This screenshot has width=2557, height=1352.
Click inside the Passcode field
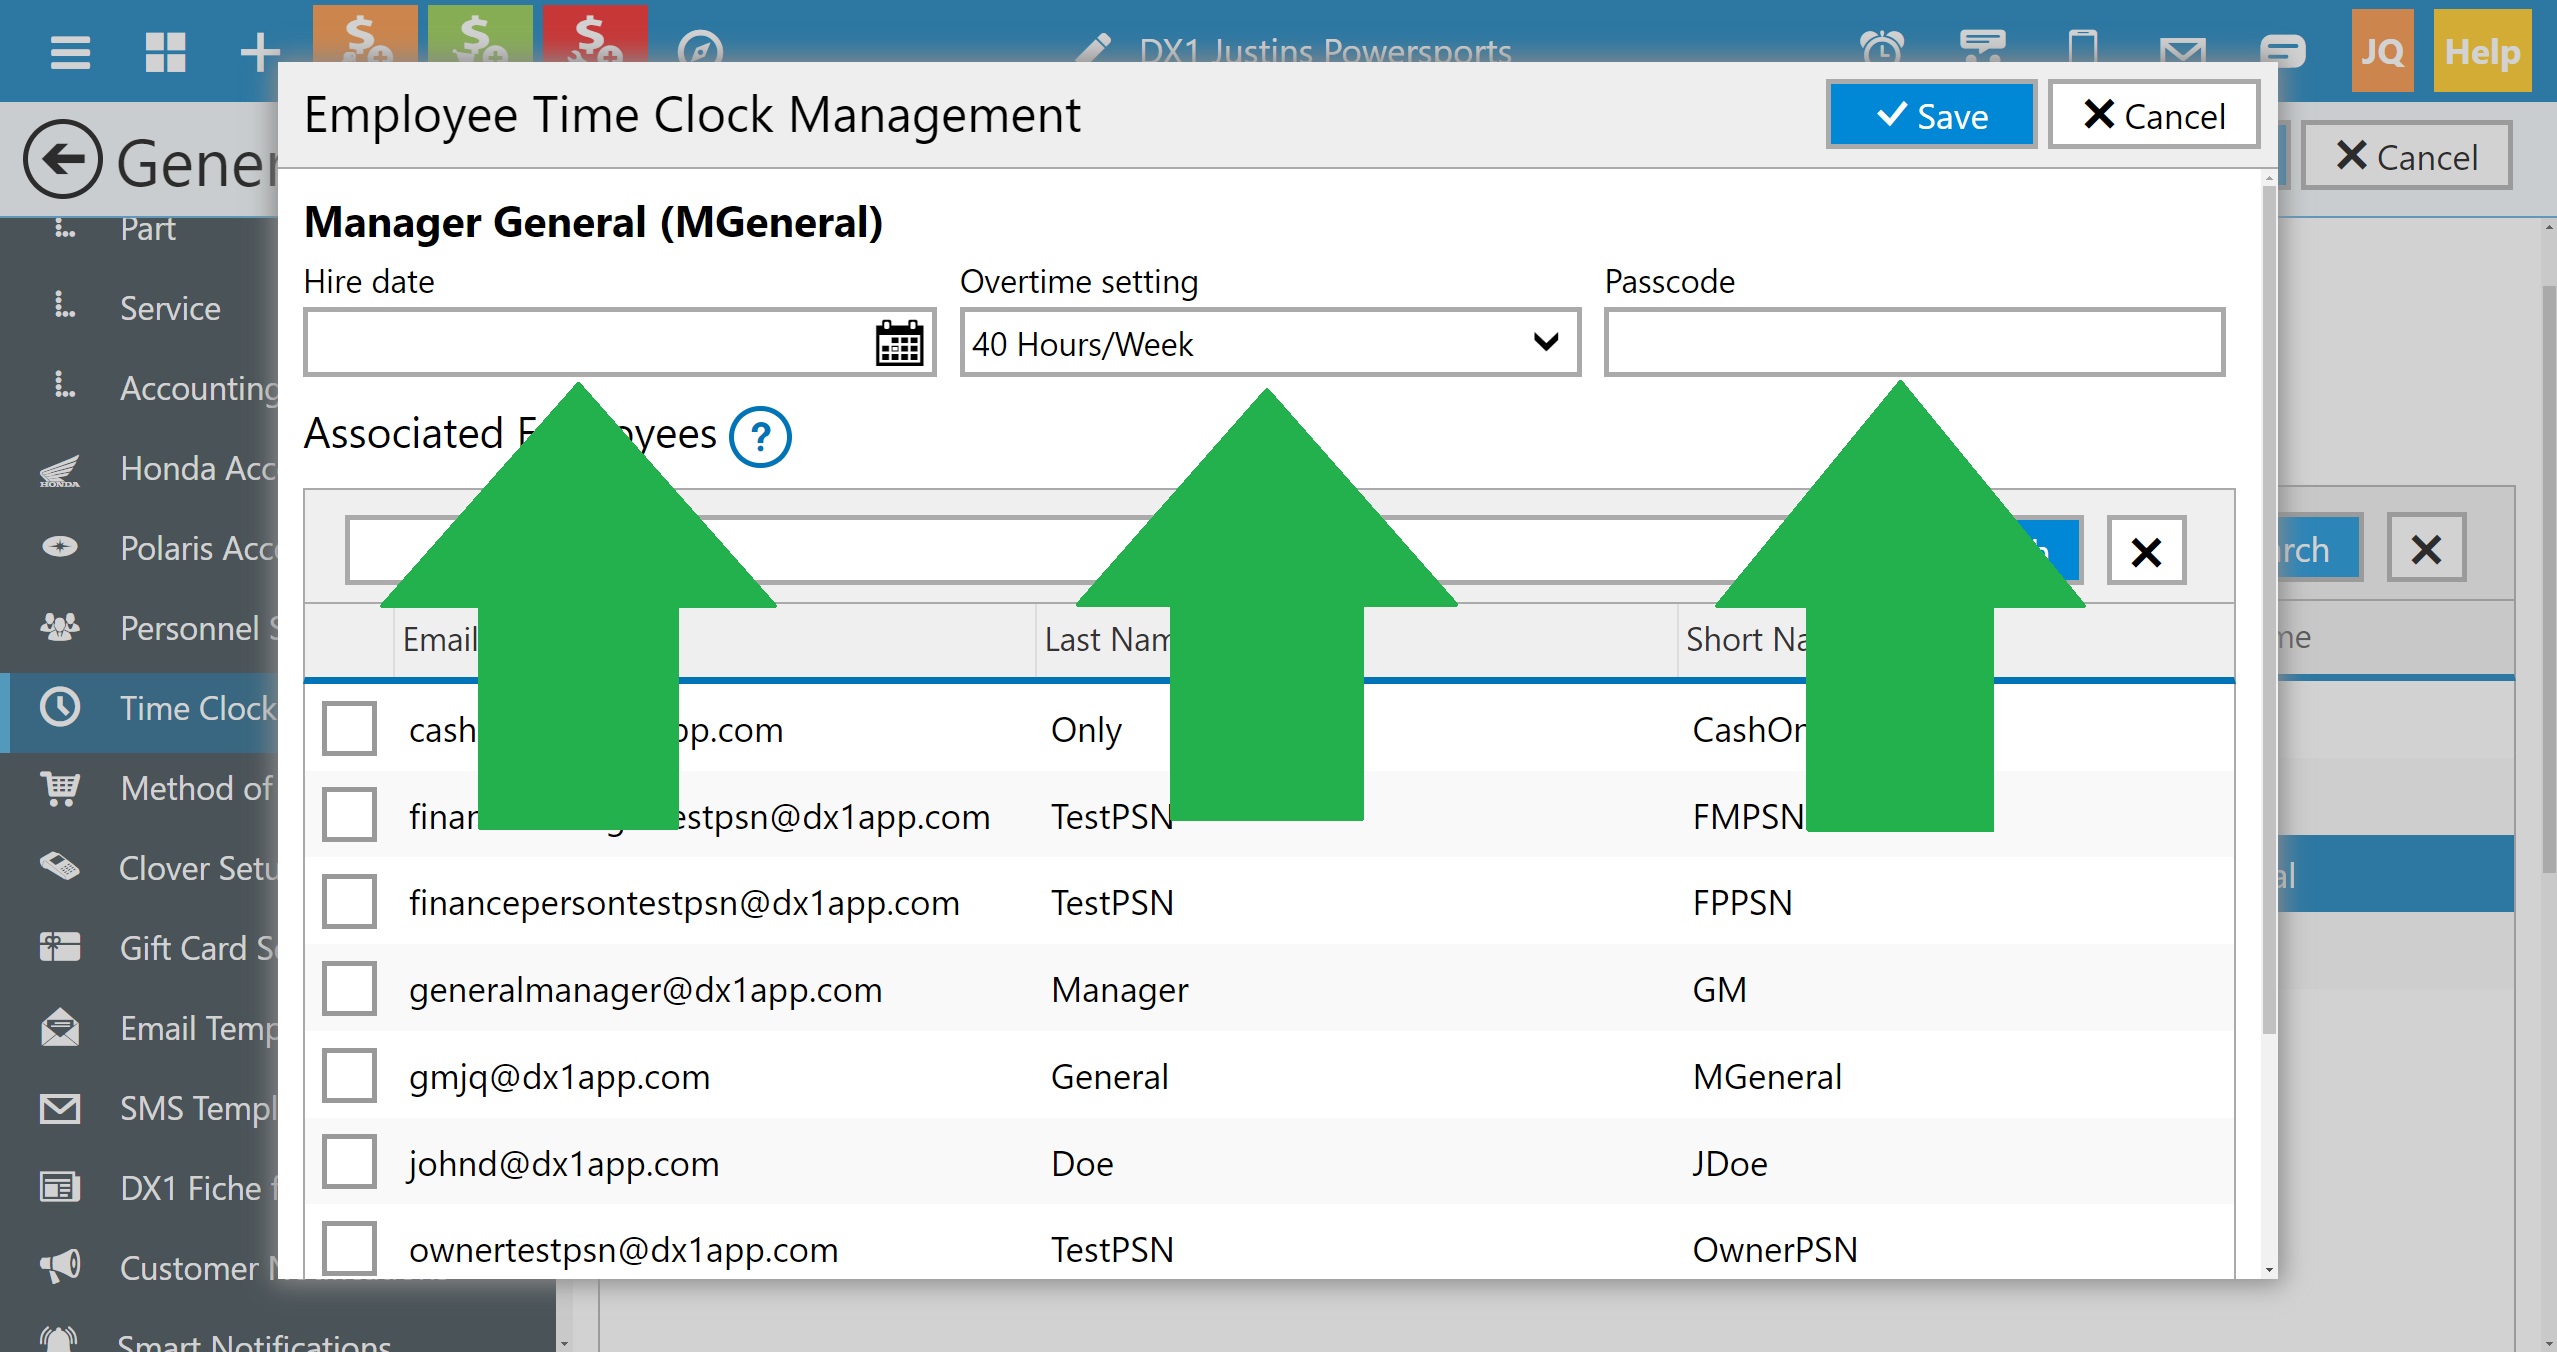pos(1913,343)
